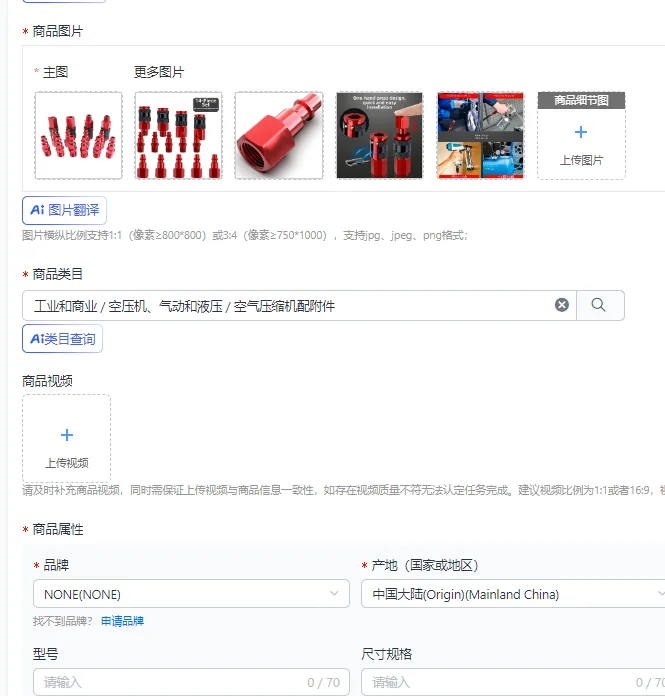Viewport: 665px width, 696px height.
Task: Click the plus icon to upload video
Action: click(67, 435)
